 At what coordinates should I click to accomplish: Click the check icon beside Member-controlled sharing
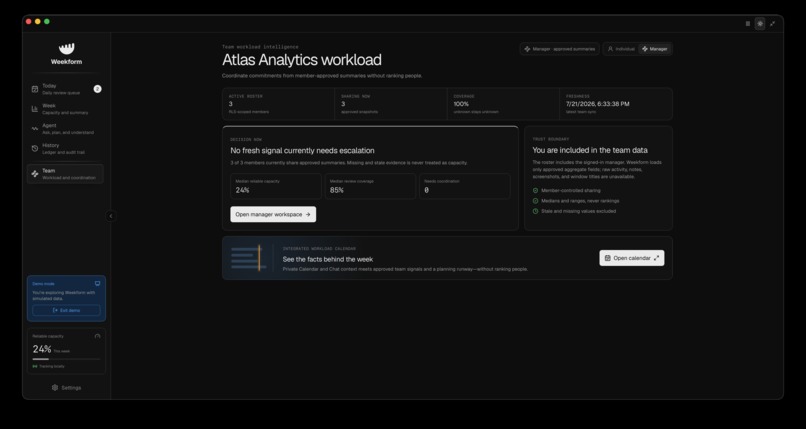536,191
